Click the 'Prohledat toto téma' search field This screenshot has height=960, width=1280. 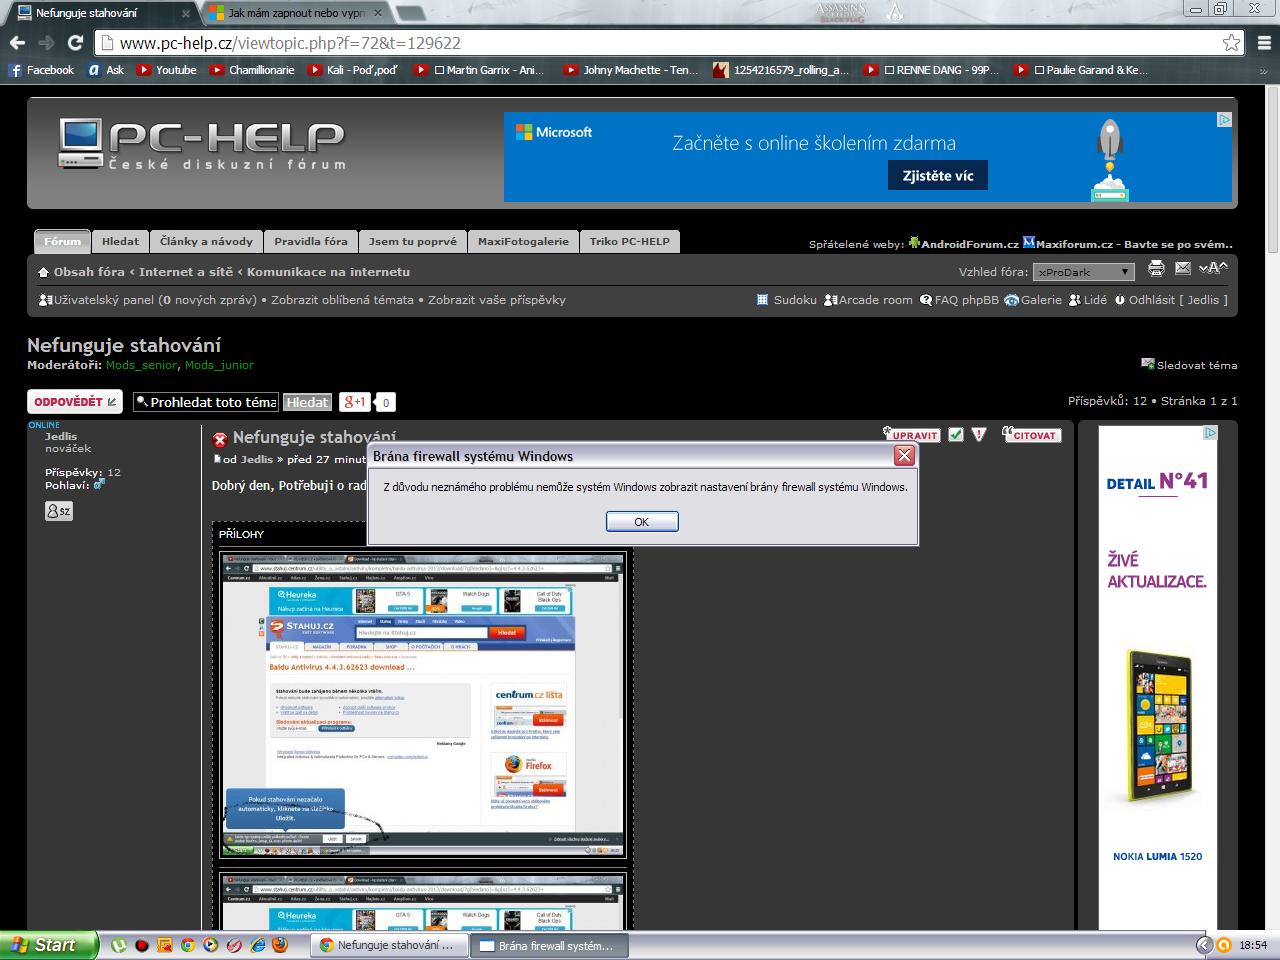206,402
